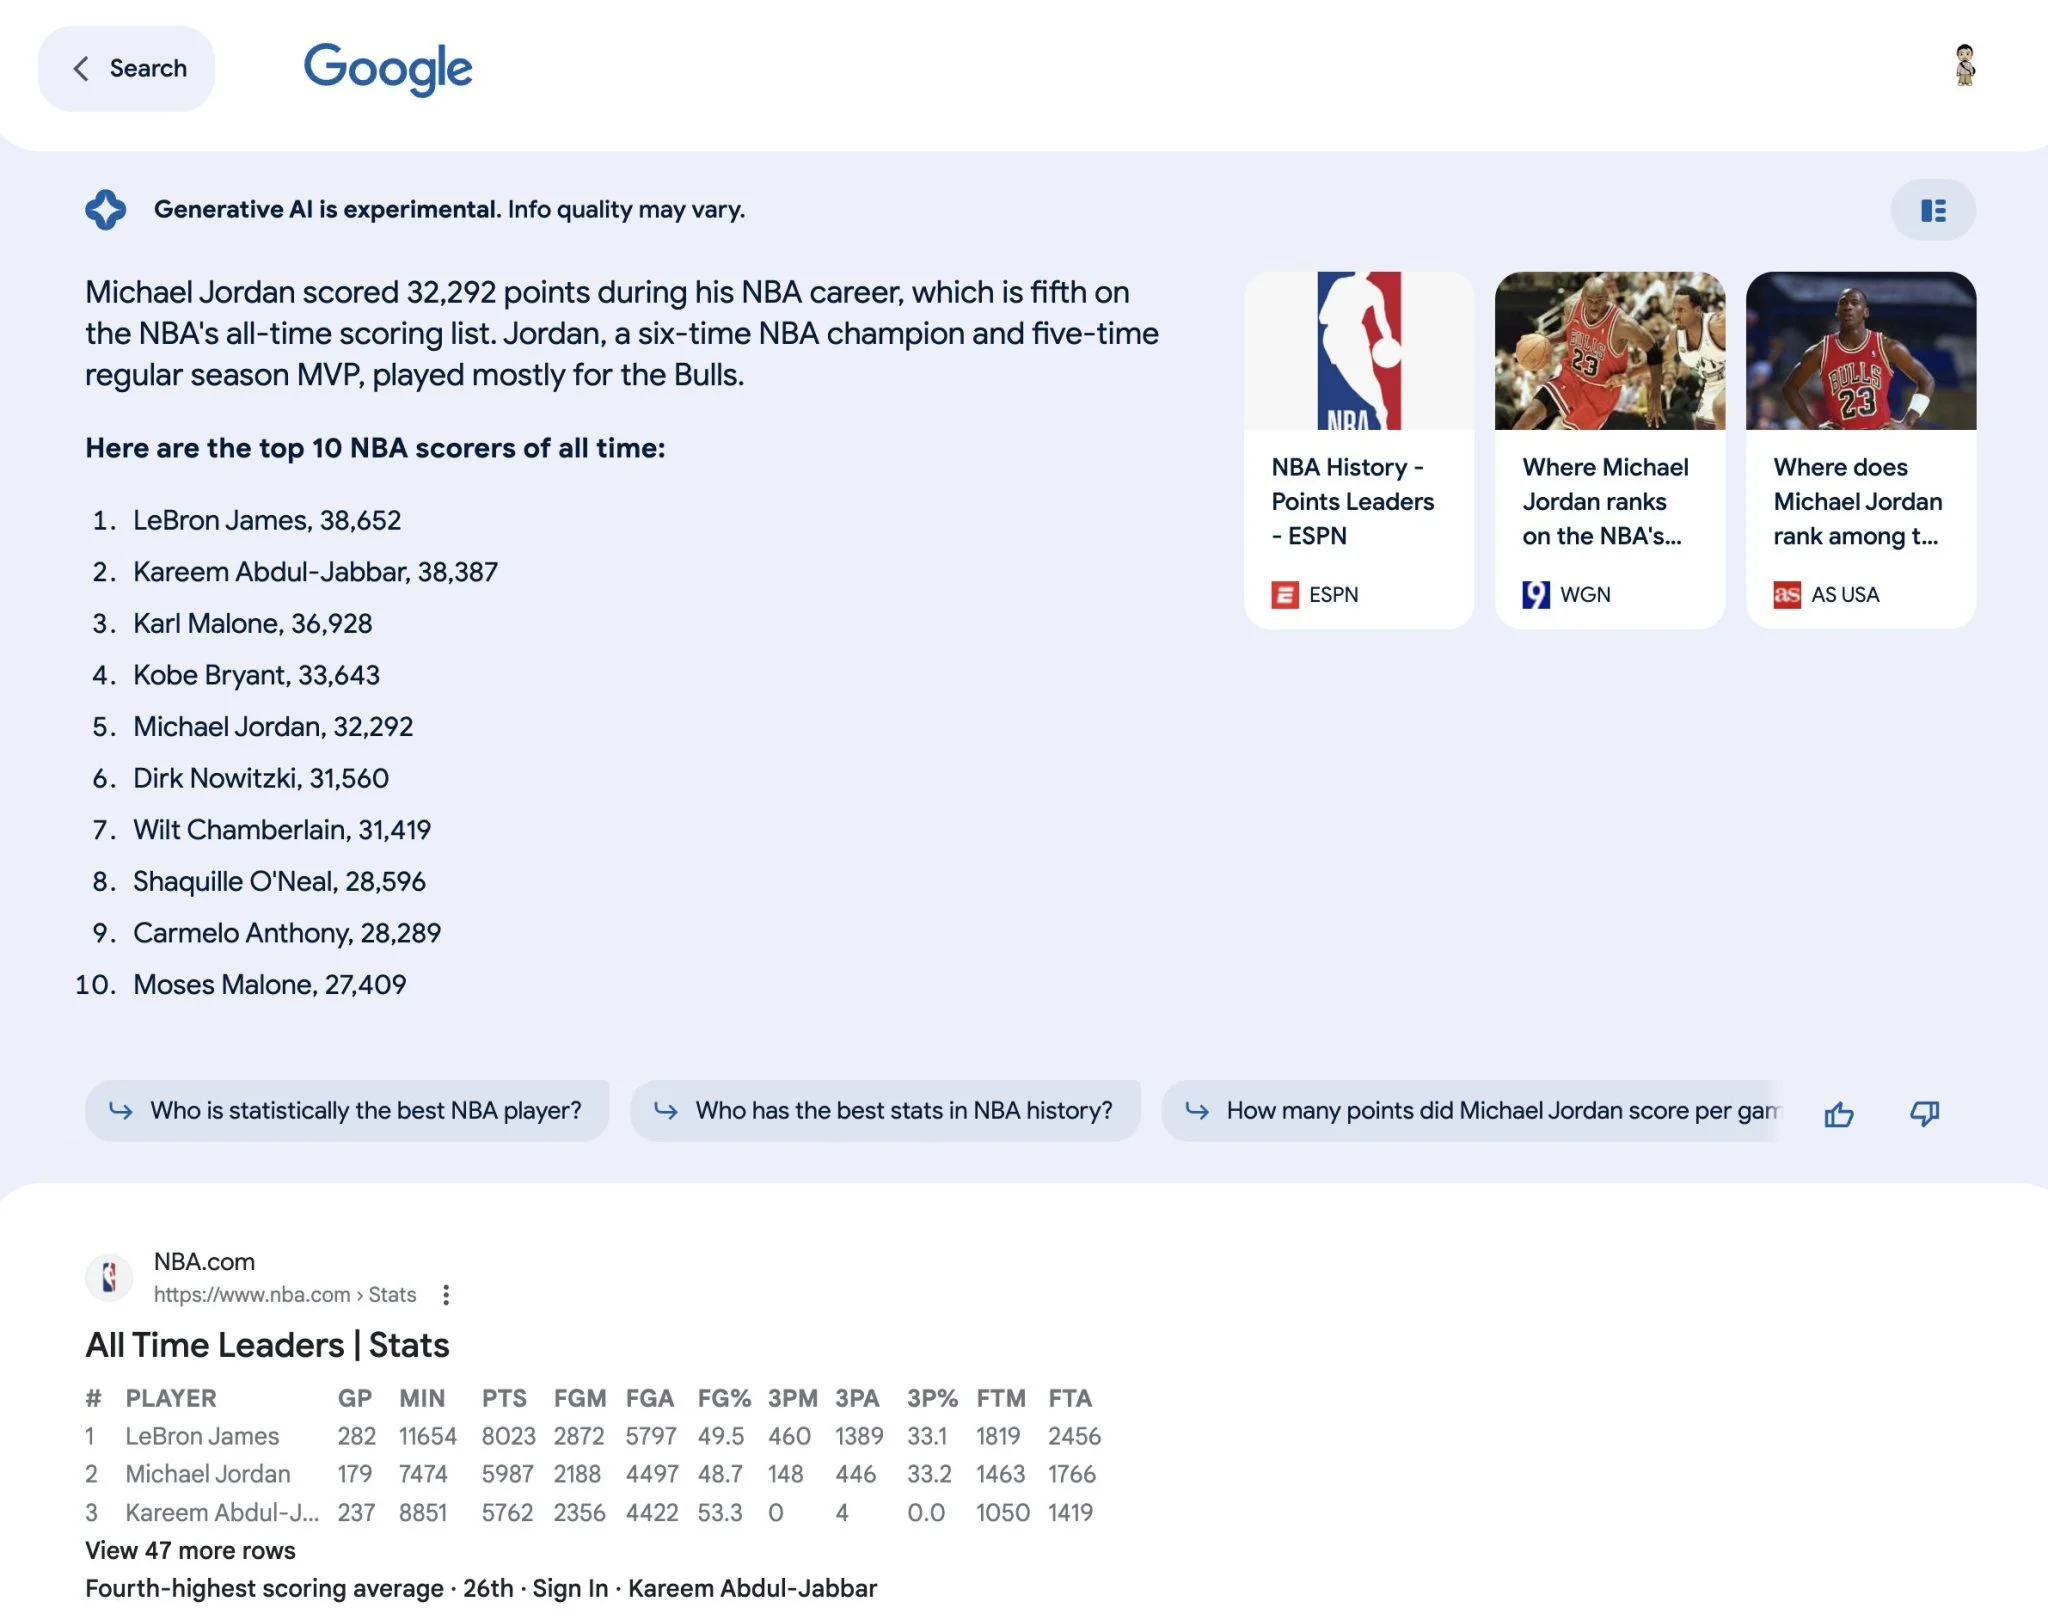Click the NBA.com site favicon
This screenshot has width=2048, height=1620.
(x=109, y=1277)
